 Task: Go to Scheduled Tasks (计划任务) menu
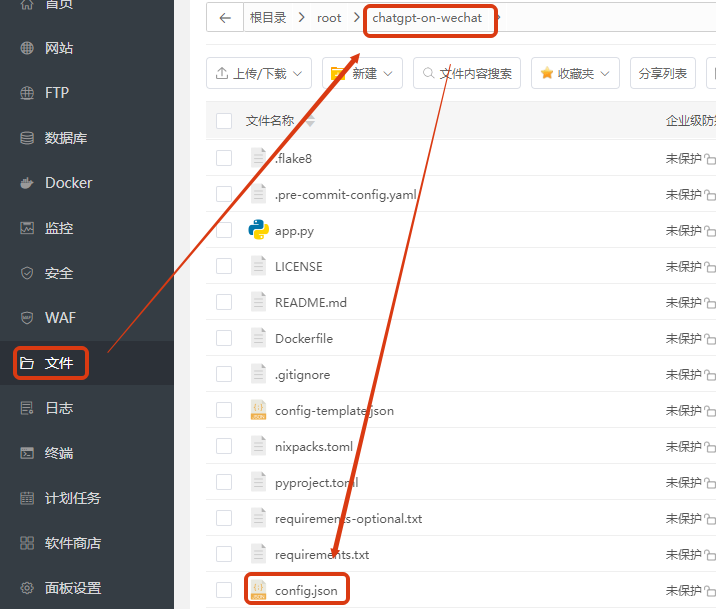tap(72, 498)
